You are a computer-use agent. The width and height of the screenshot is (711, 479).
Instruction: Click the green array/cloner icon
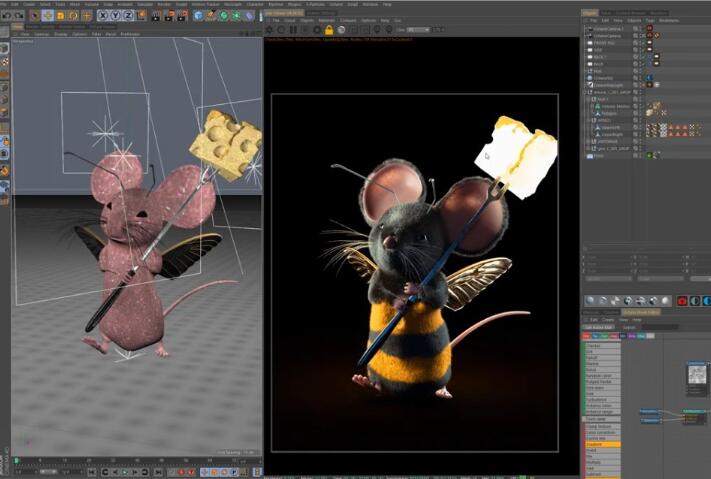pos(236,15)
